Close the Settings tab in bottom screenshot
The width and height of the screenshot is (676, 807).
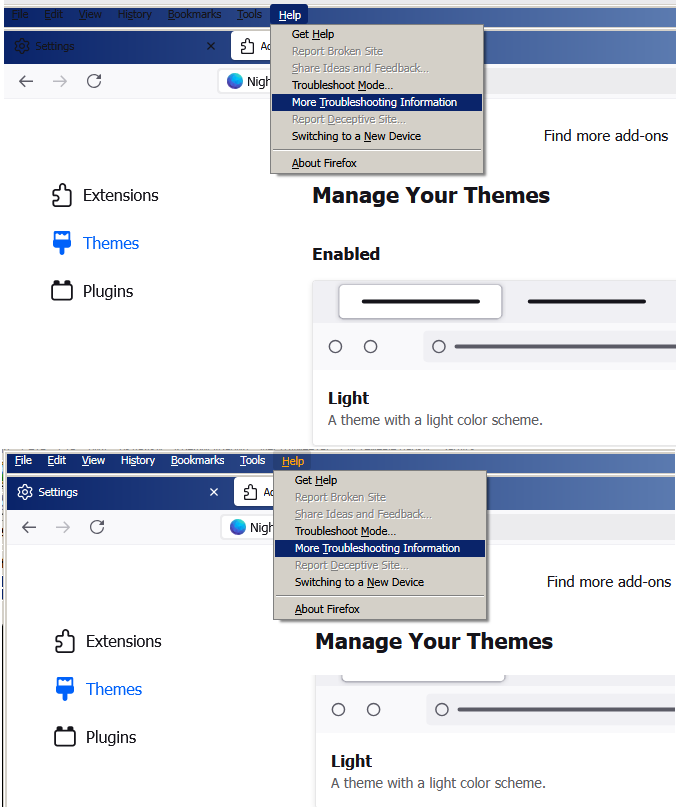click(x=214, y=492)
